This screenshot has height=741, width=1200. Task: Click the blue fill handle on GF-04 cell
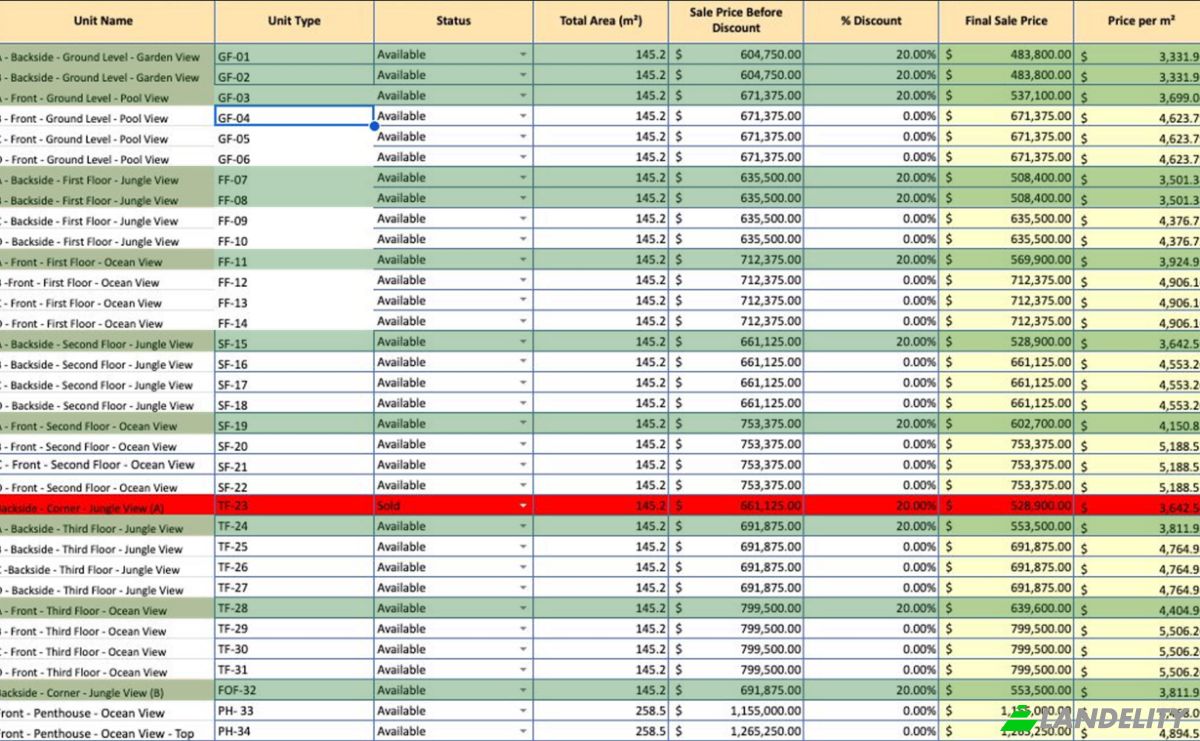[374, 126]
